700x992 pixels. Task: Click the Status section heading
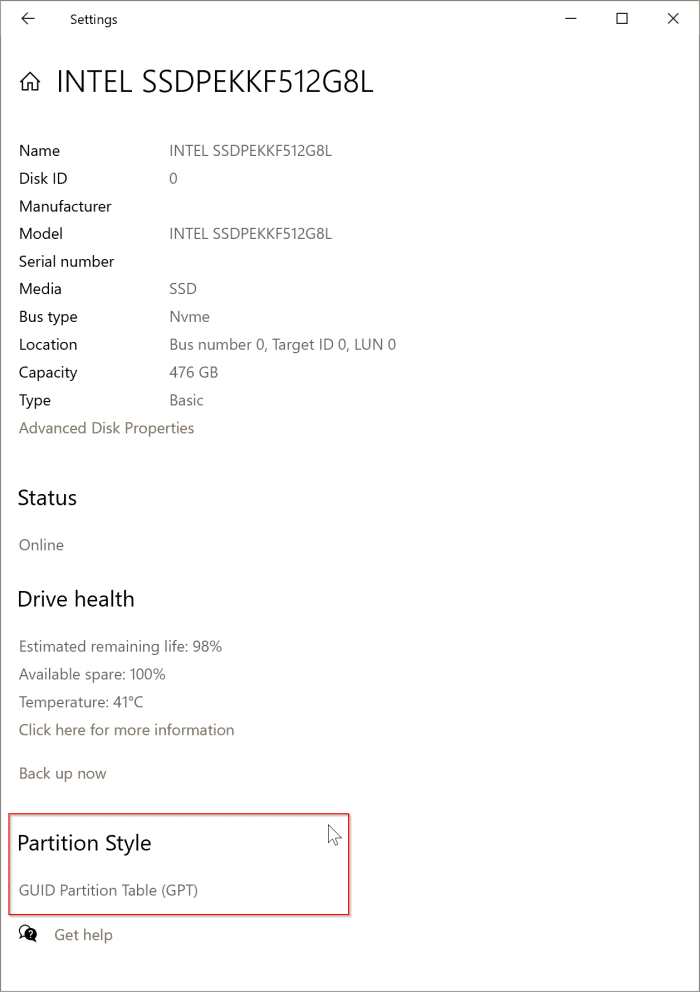click(x=46, y=497)
